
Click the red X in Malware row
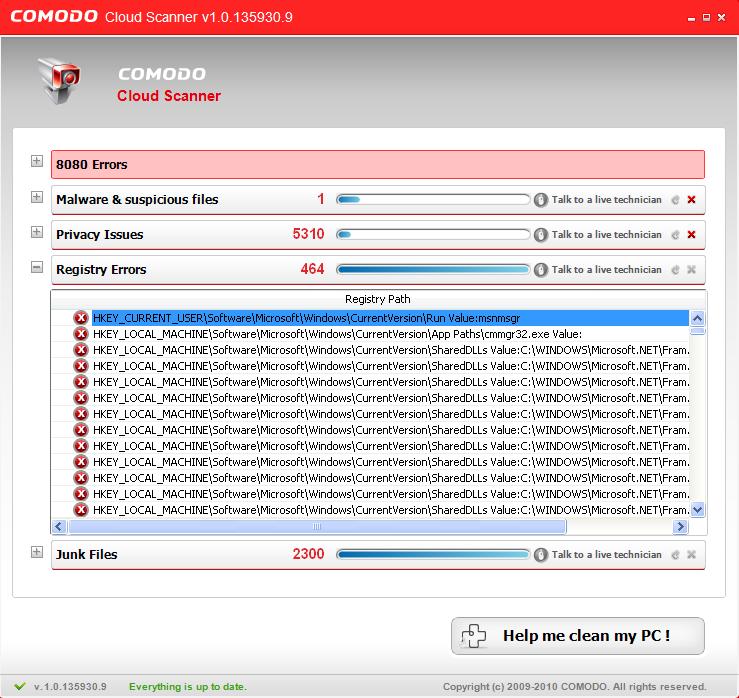coord(691,200)
